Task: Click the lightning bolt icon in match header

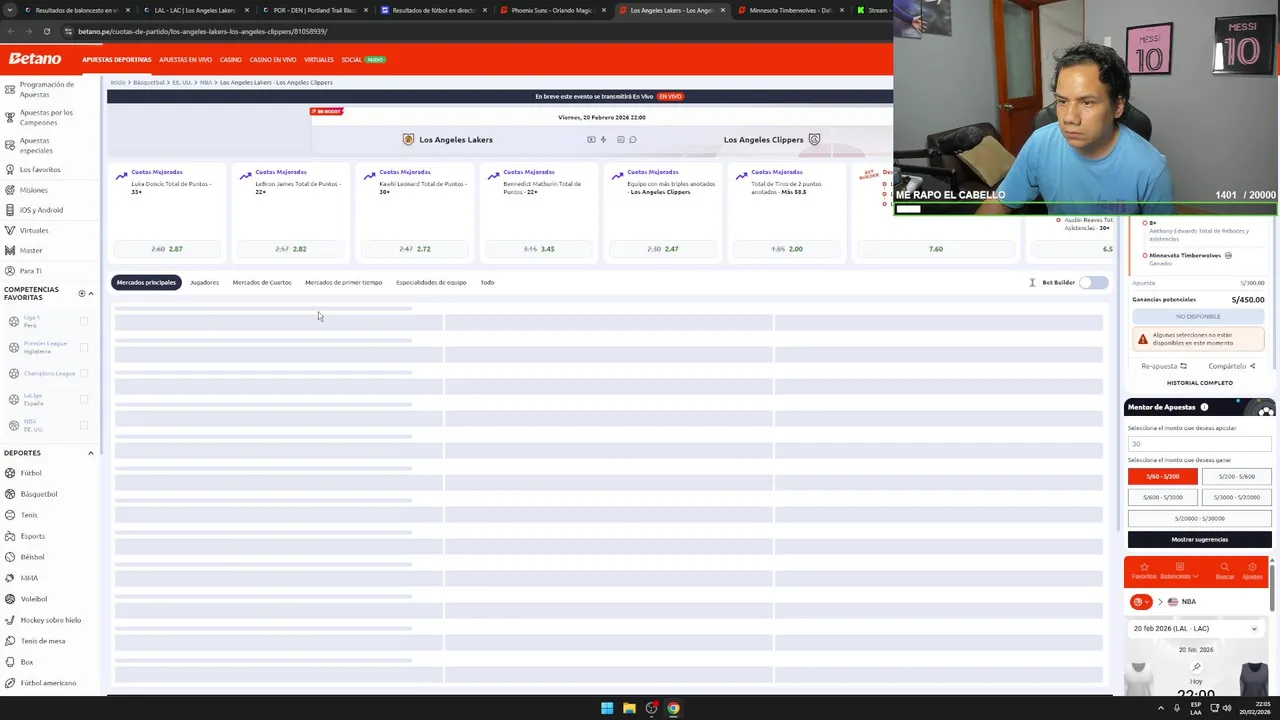Action: tap(603, 140)
